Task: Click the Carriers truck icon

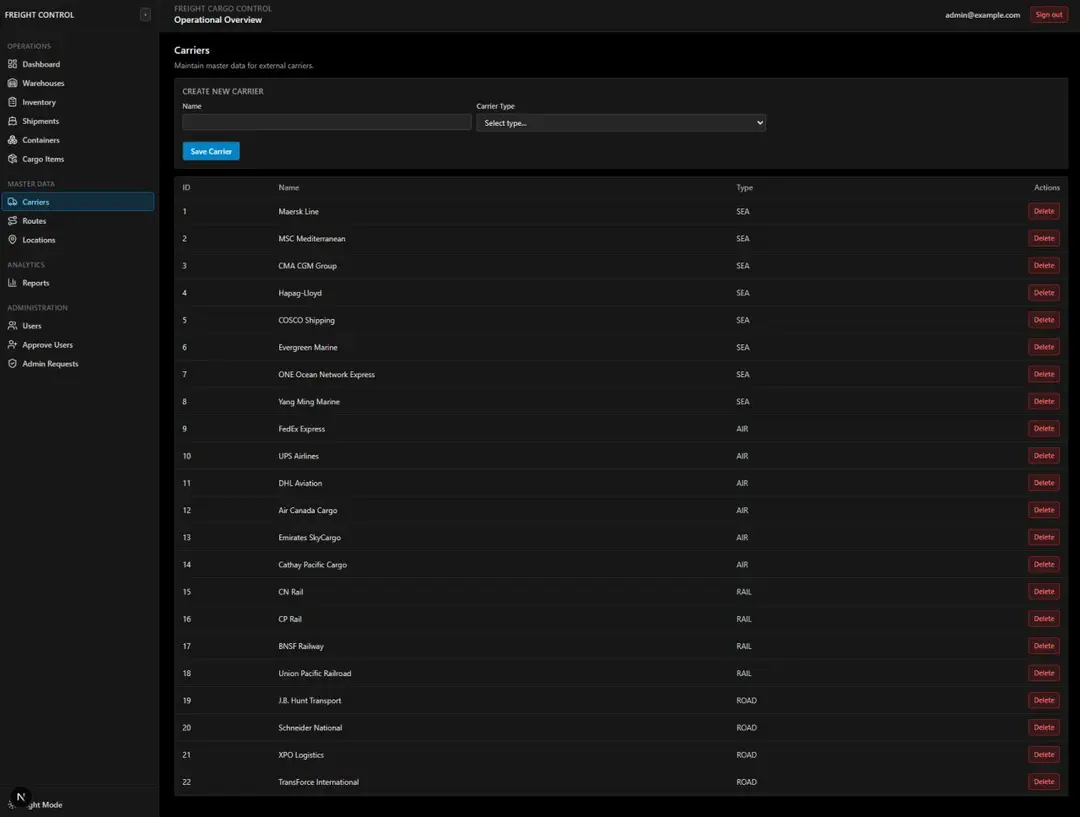Action: 12,202
